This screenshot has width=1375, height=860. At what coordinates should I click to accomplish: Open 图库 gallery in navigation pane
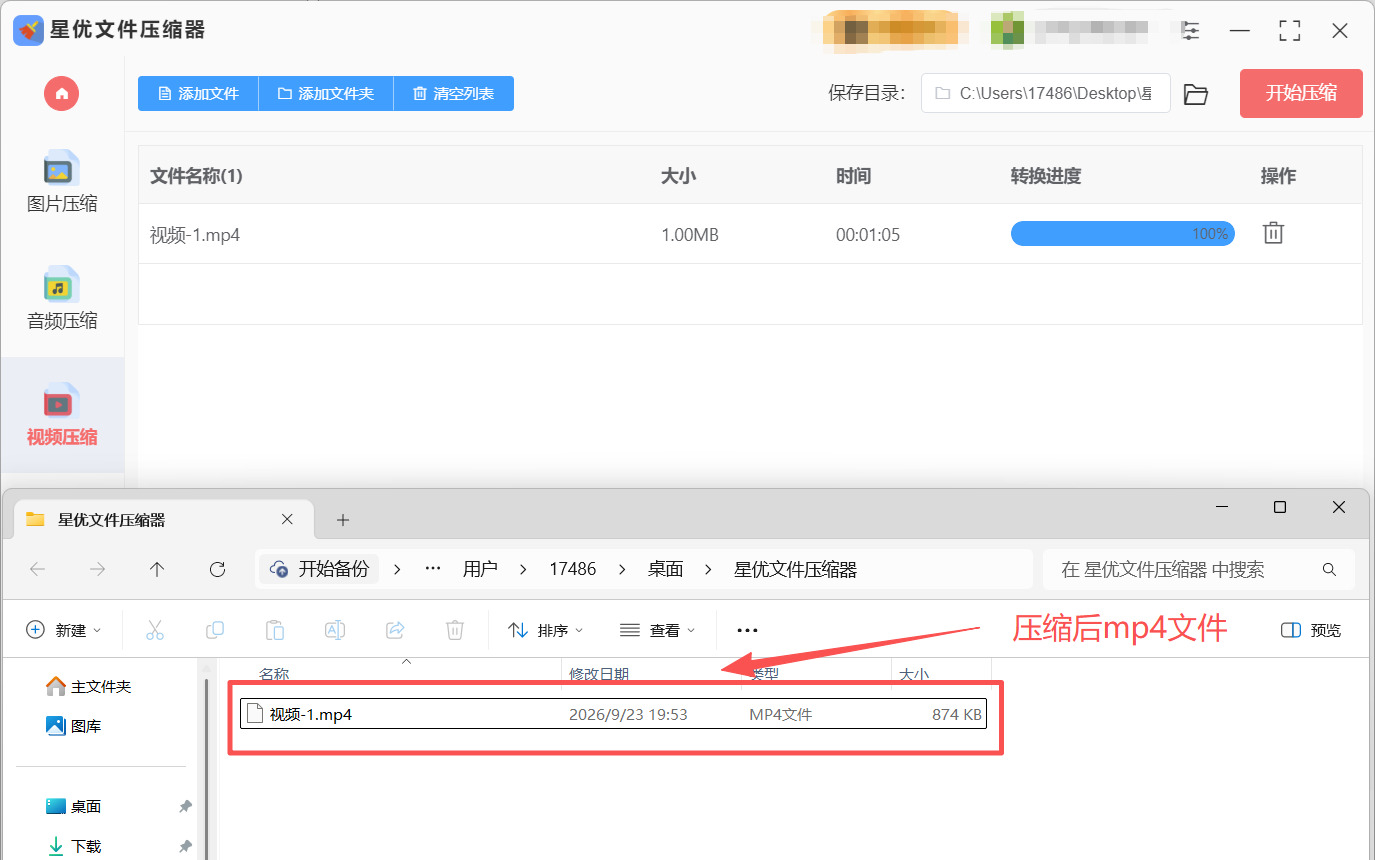point(74,726)
